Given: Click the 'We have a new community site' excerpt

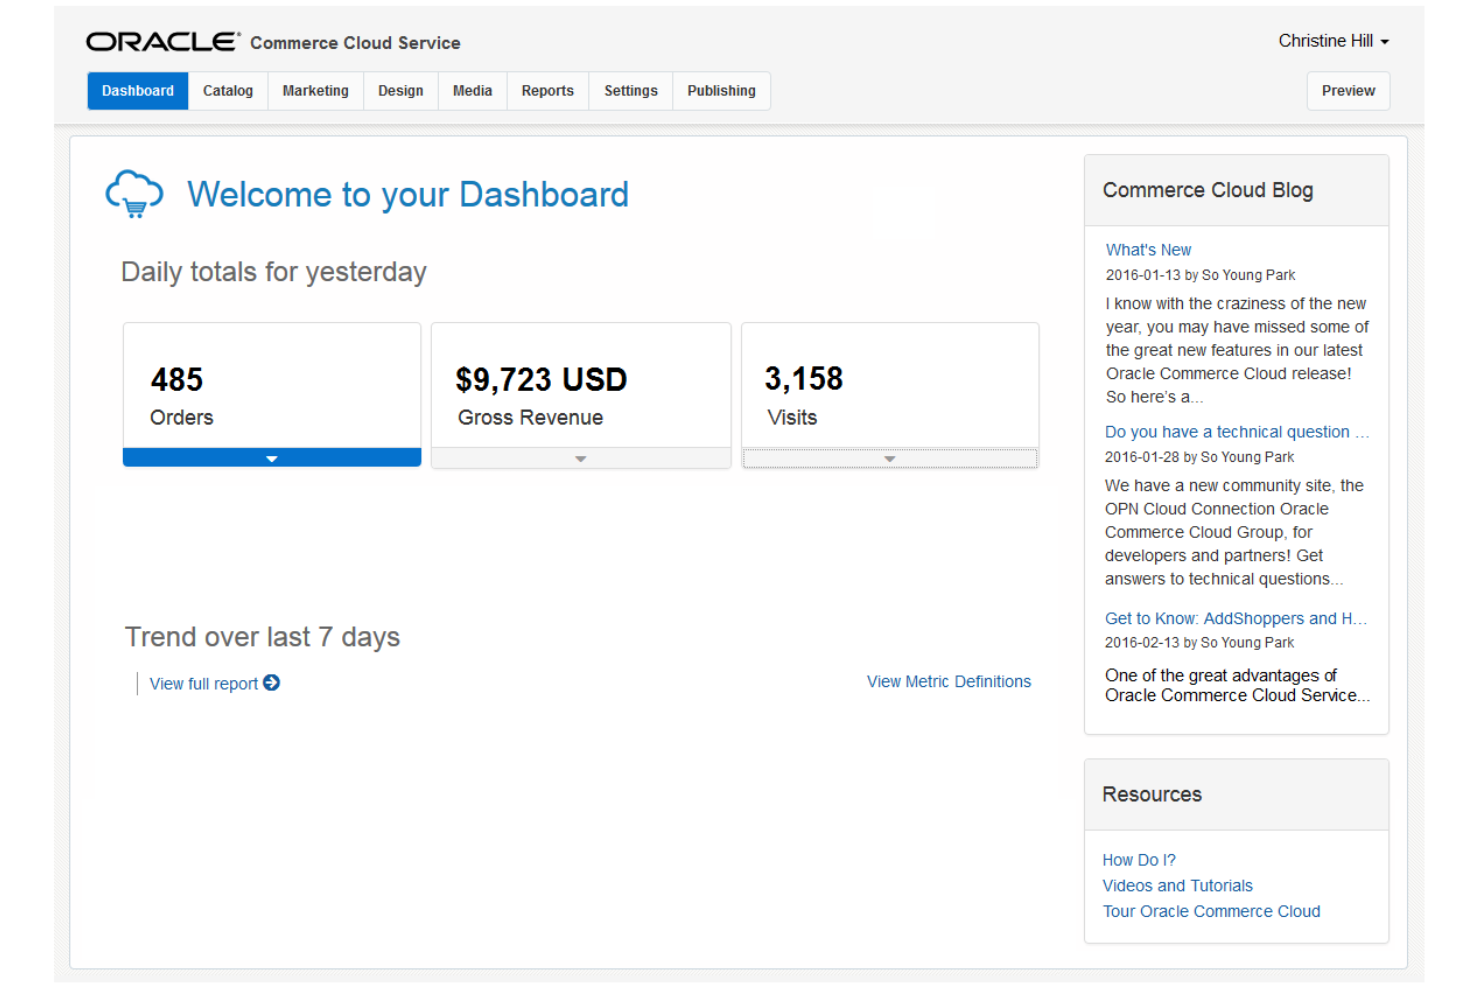Looking at the screenshot, I should [1234, 532].
